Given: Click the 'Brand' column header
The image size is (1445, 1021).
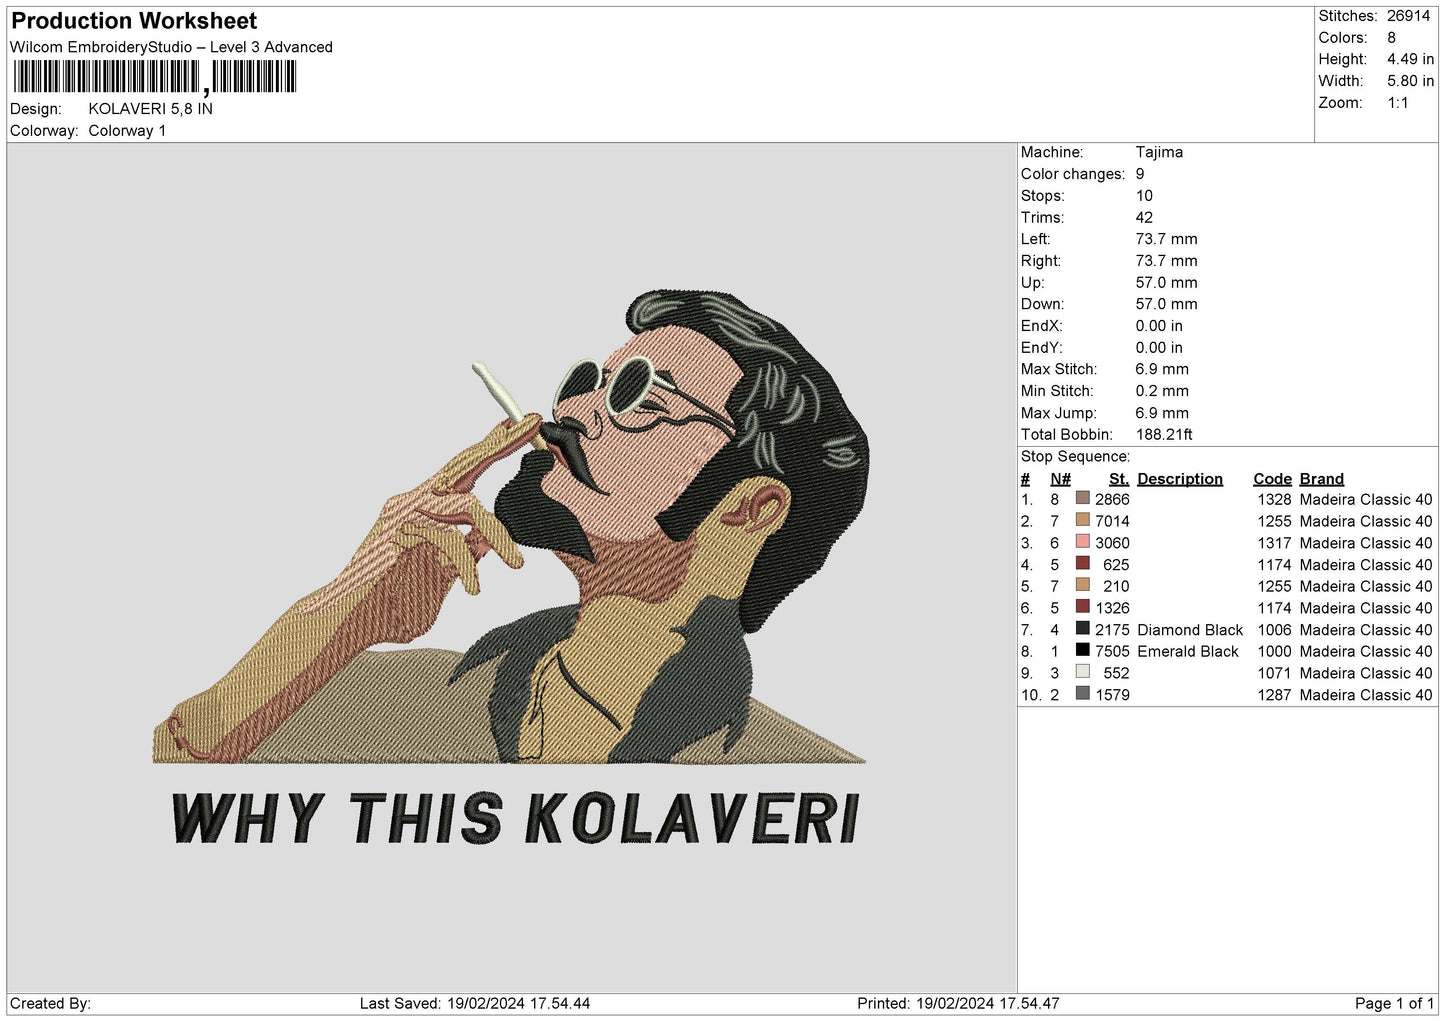Looking at the screenshot, I should (1321, 479).
